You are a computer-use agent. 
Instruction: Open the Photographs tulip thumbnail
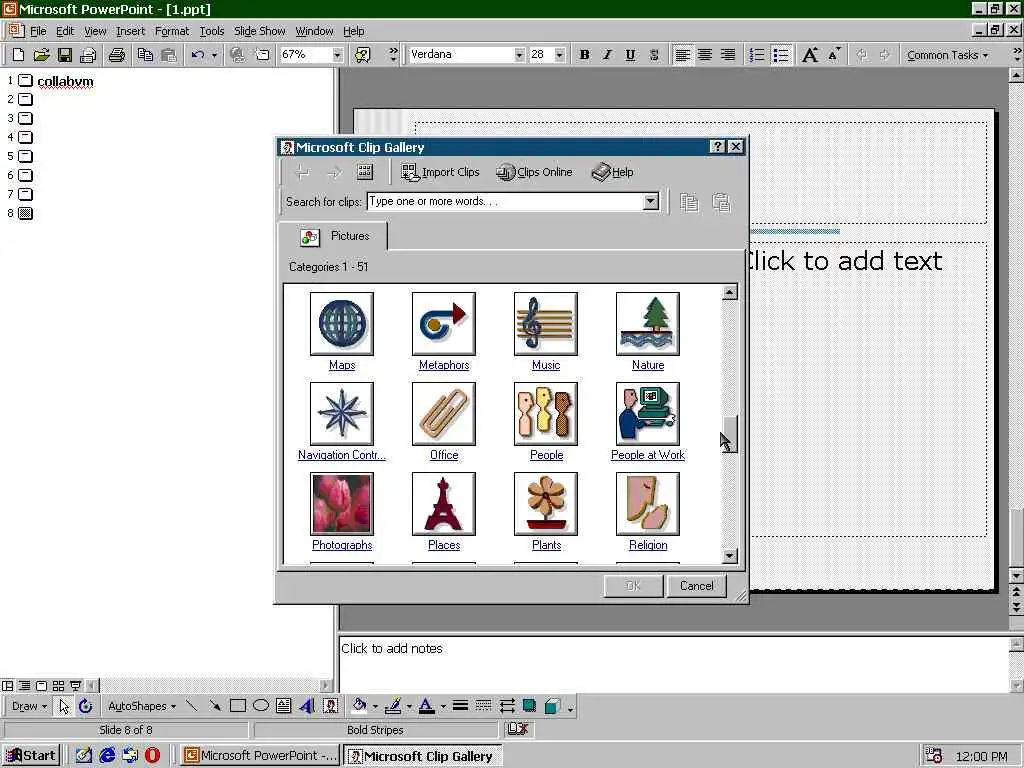(x=342, y=504)
